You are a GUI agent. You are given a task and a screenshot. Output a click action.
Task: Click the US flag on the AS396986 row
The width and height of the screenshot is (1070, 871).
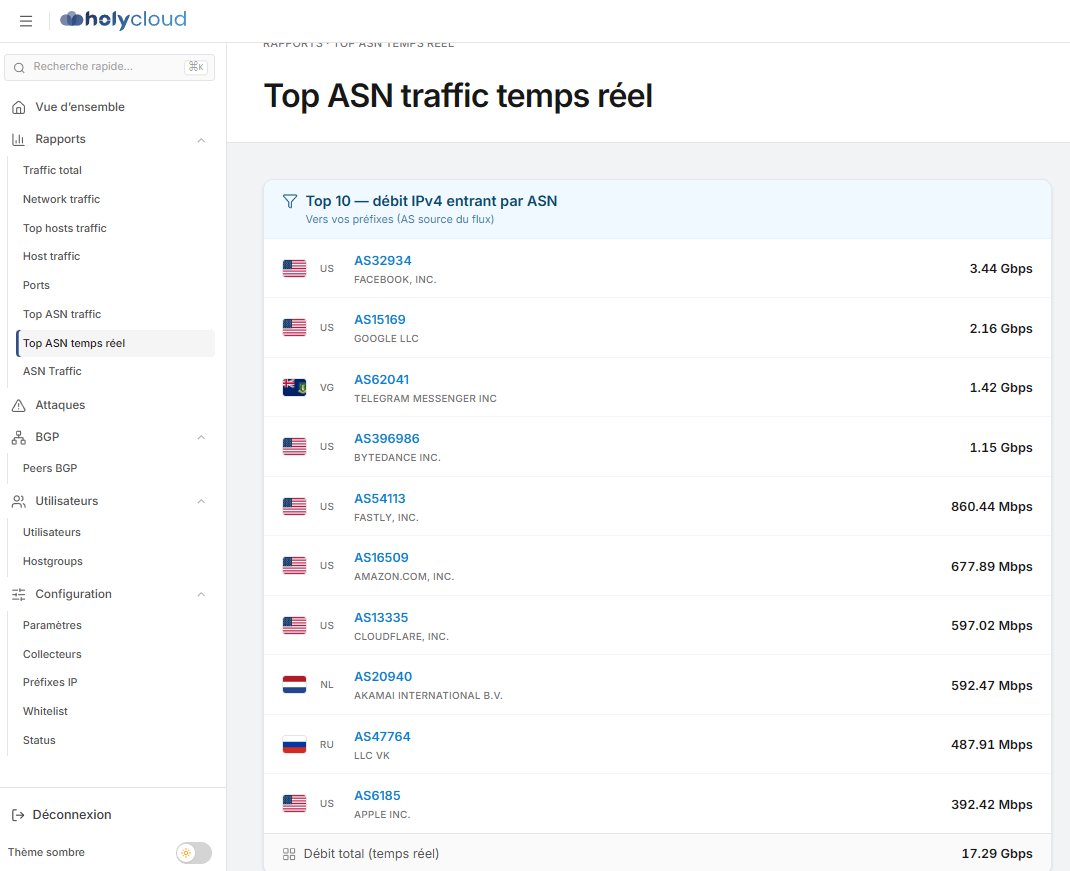(295, 446)
